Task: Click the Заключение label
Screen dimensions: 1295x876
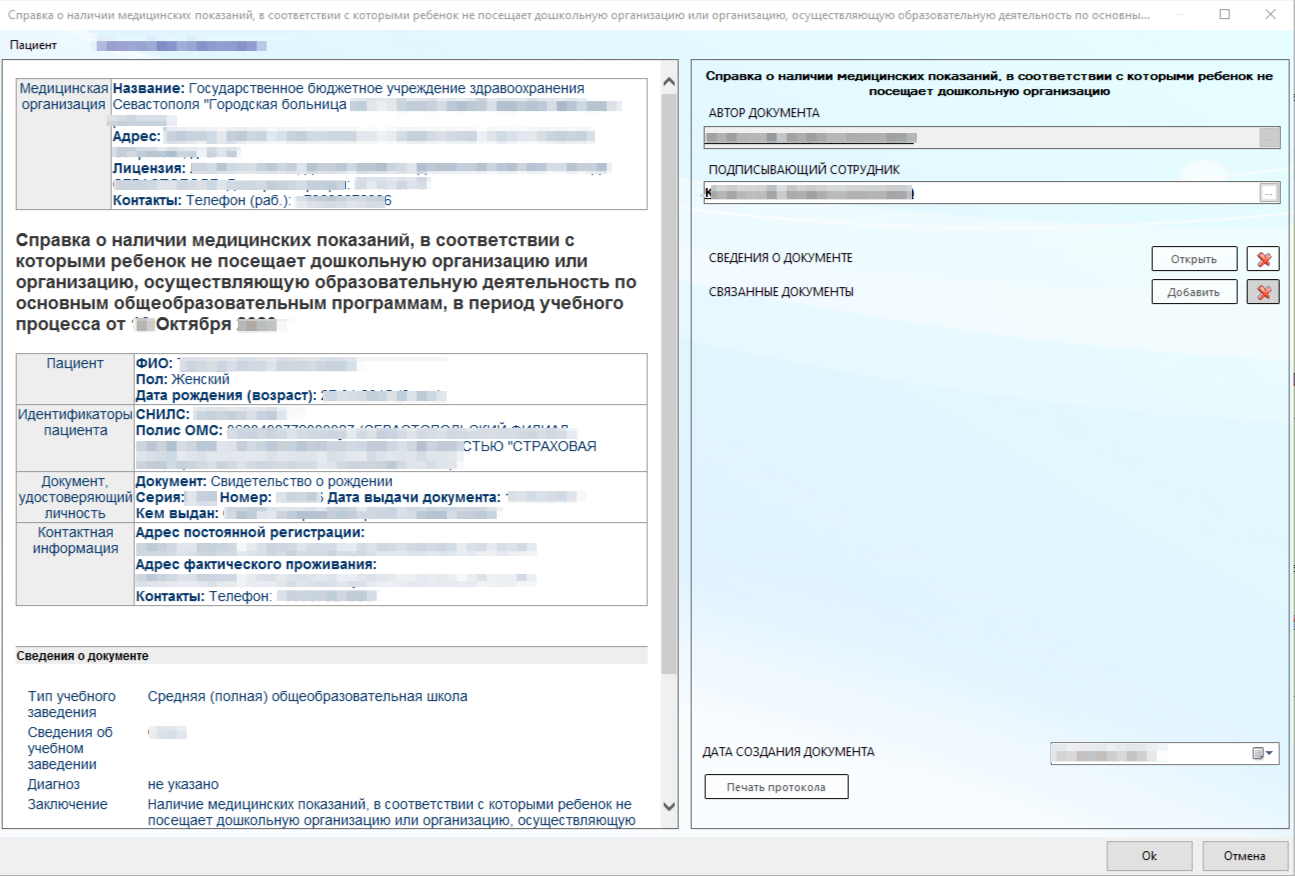Action: coord(68,804)
